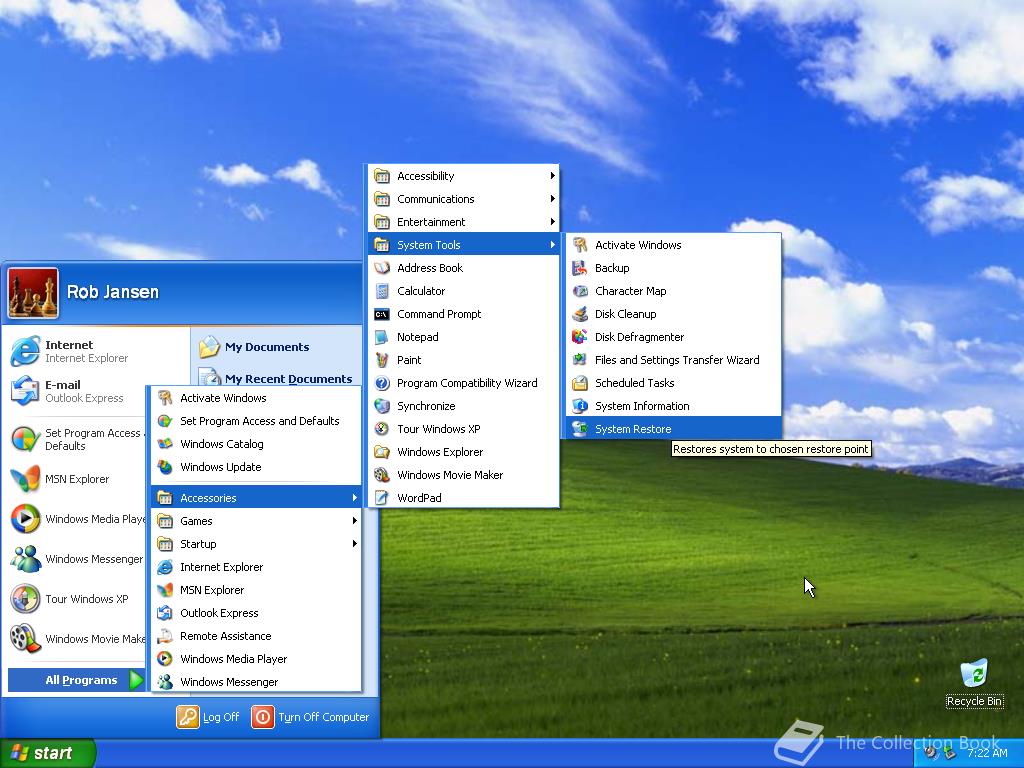The image size is (1024, 768).
Task: Launch Notepad icon
Action: [381, 337]
